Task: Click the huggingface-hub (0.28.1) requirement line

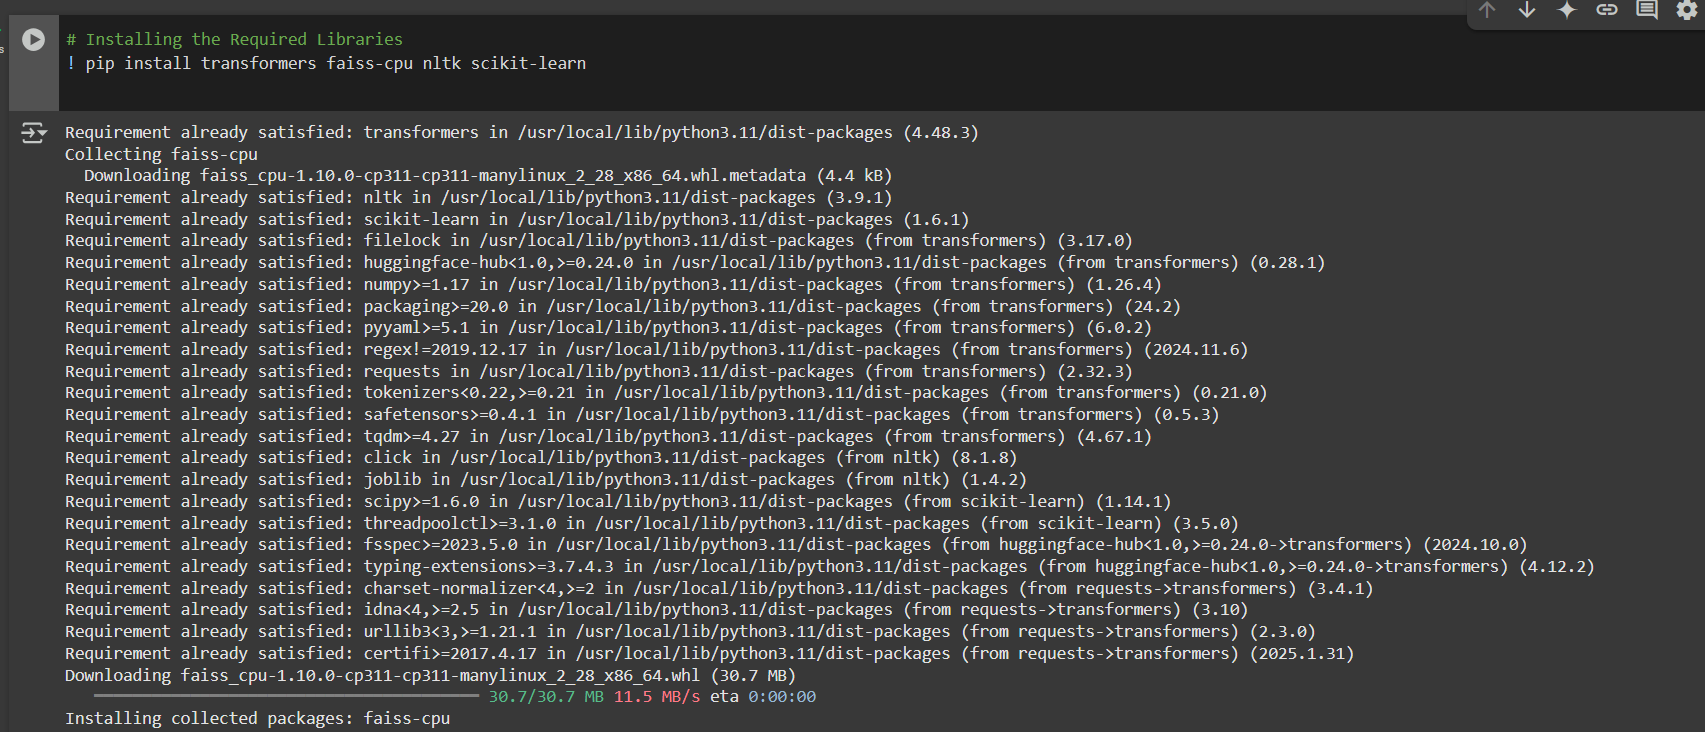Action: click(x=695, y=263)
